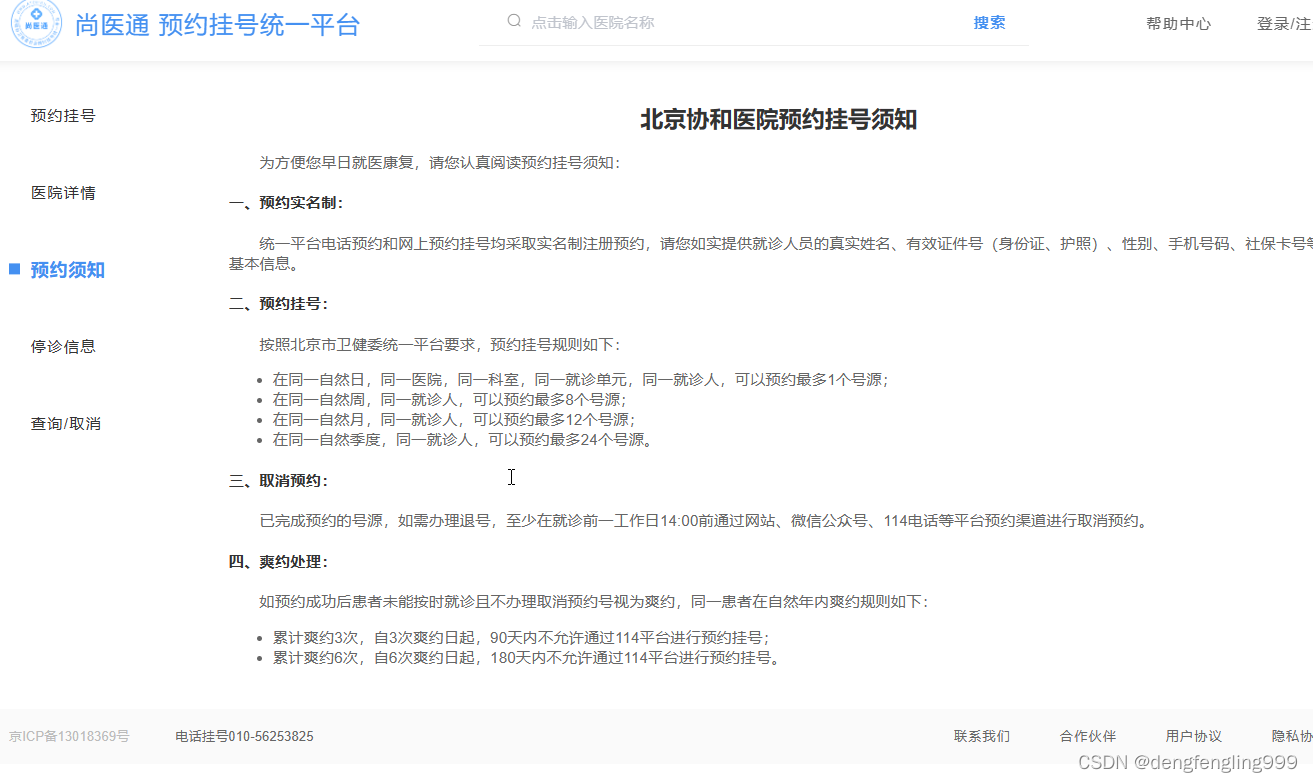
Task: Click the magnifier icon in search box
Action: 514,21
